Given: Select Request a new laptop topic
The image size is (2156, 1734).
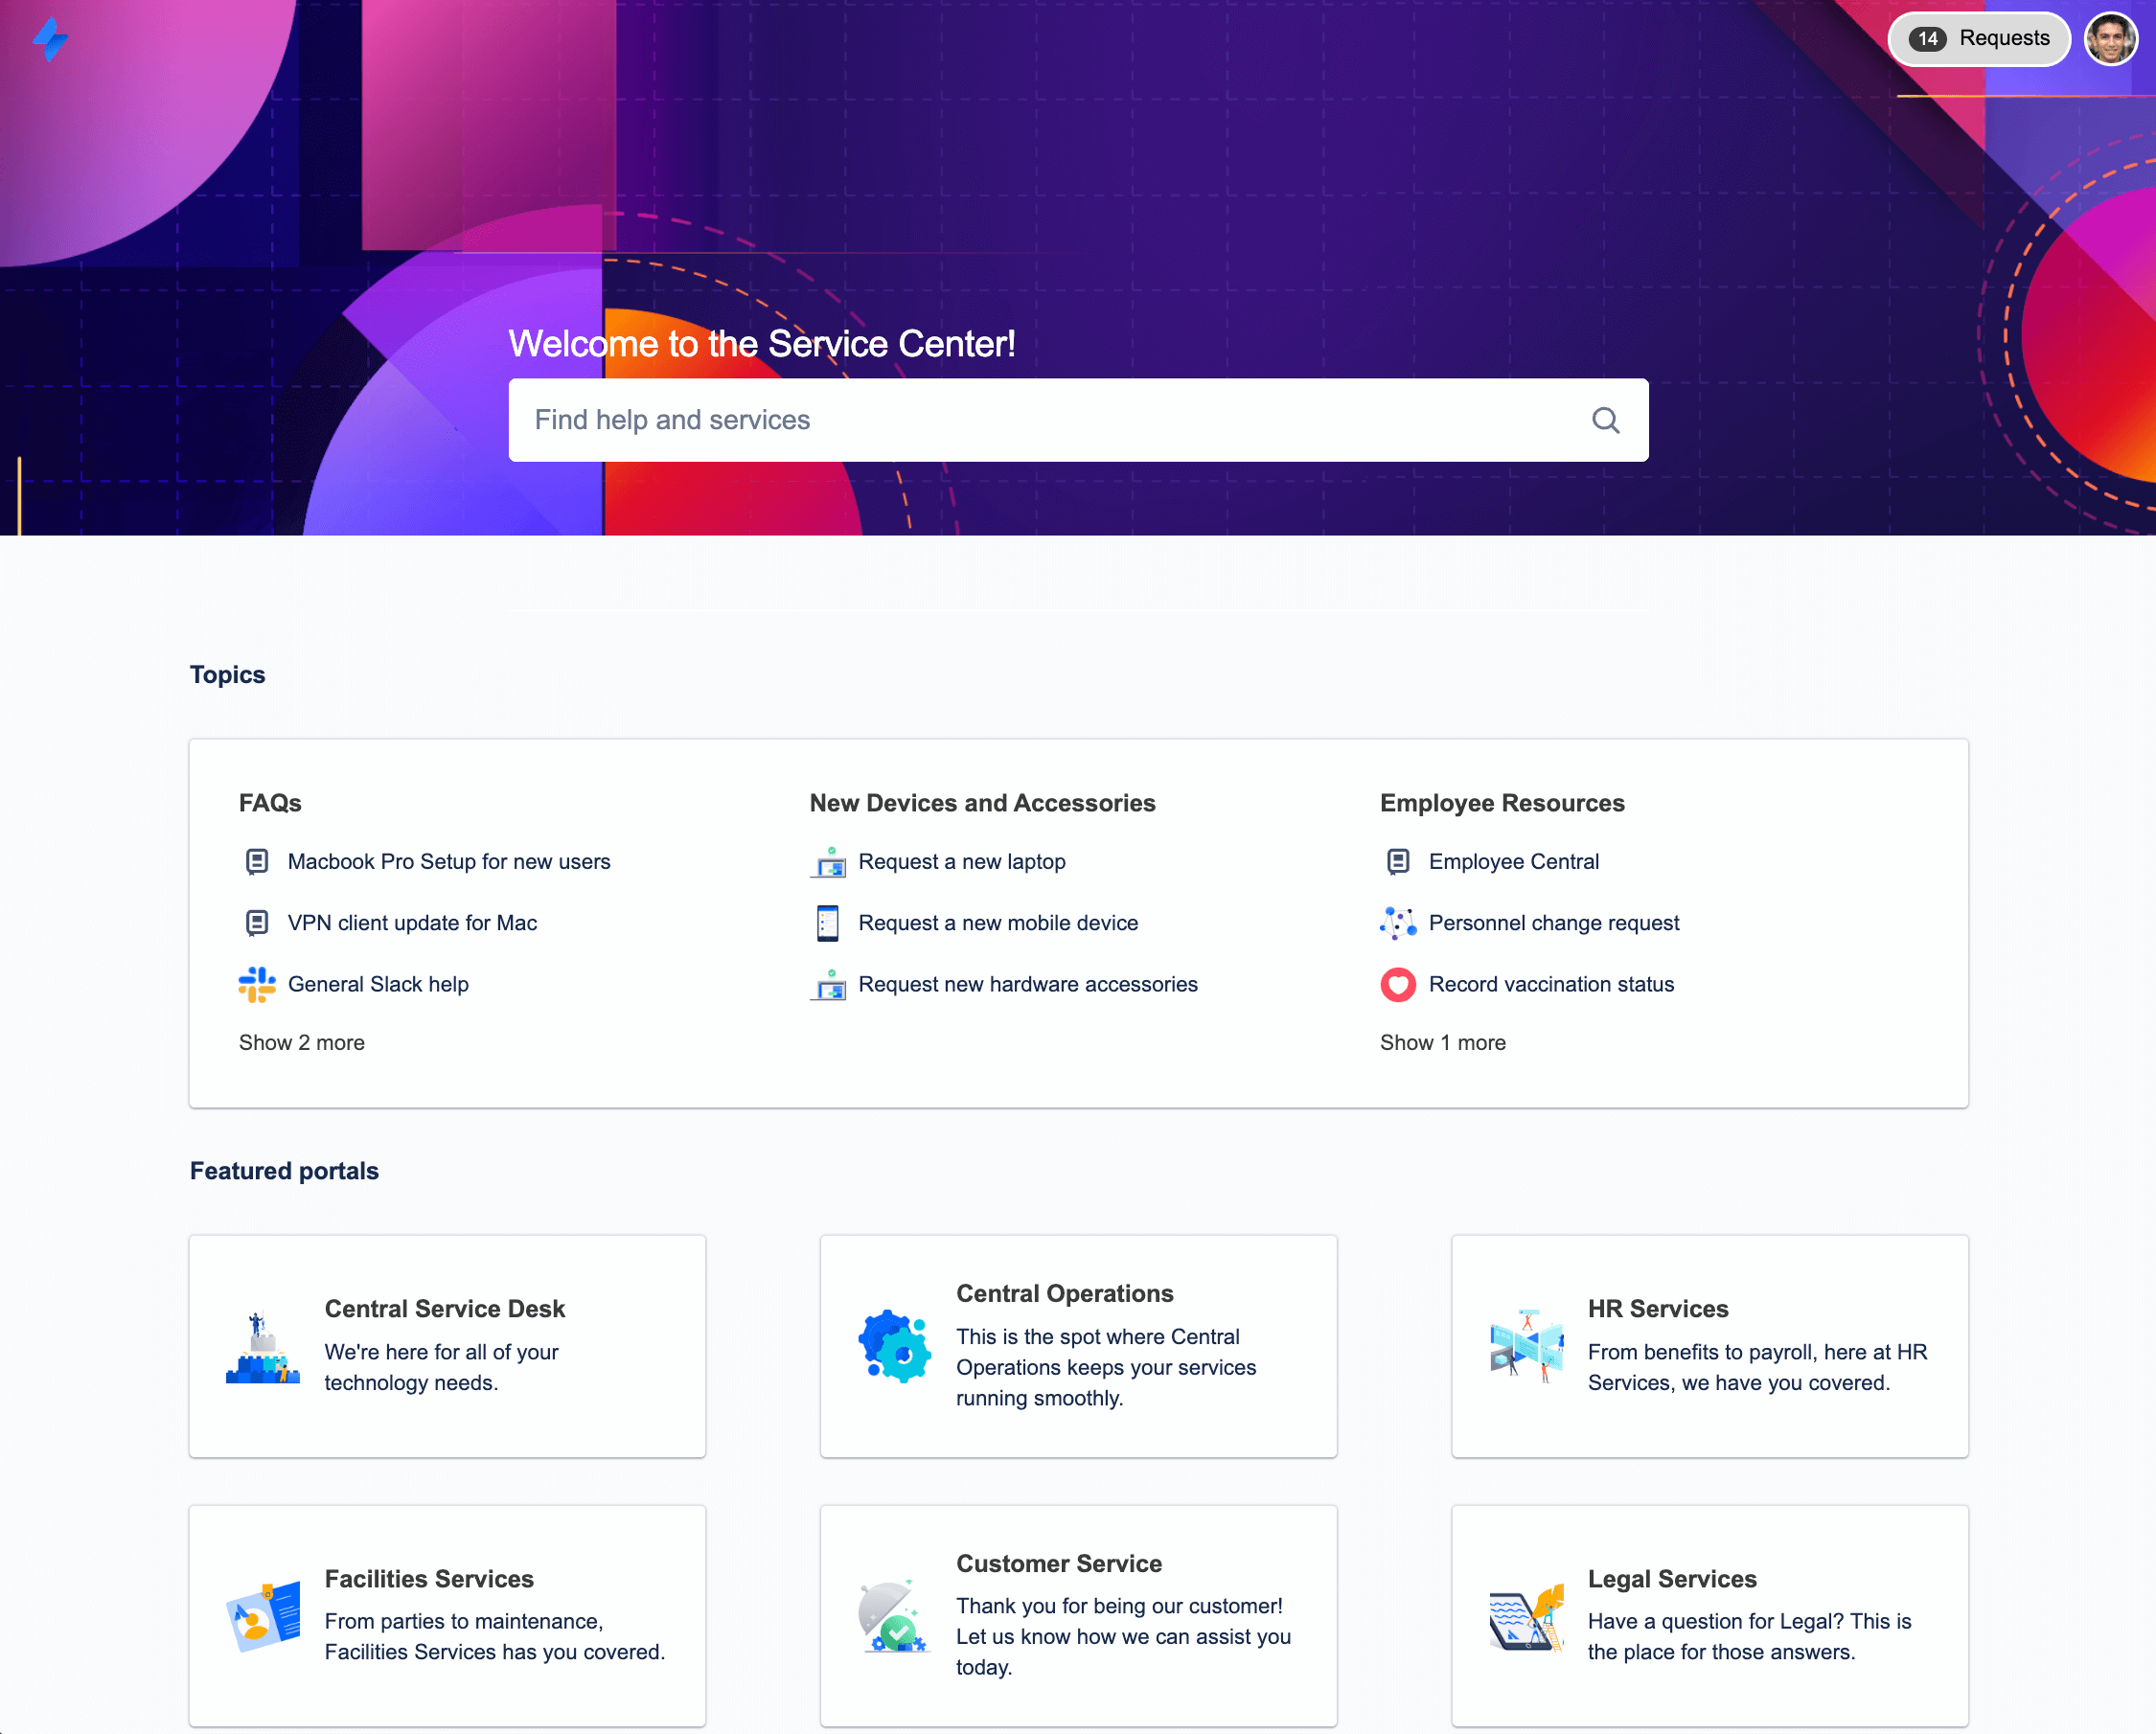Looking at the screenshot, I should (961, 861).
